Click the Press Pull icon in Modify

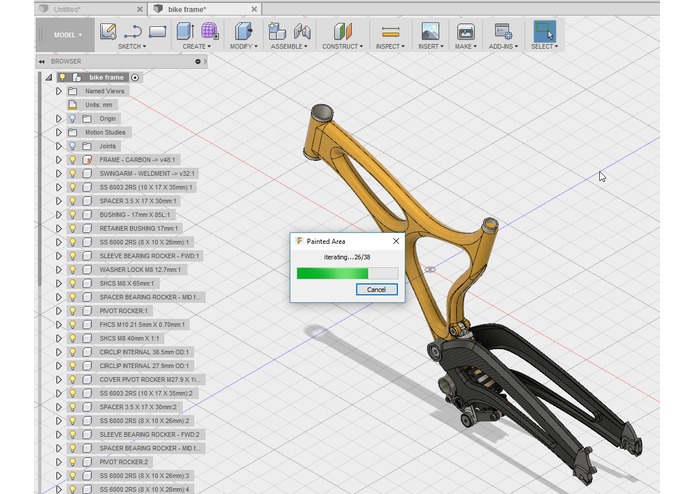click(x=243, y=31)
